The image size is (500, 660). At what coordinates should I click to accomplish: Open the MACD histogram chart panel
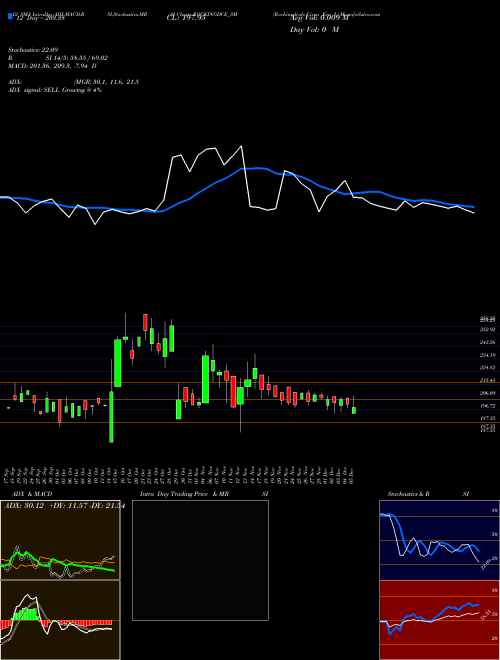point(60,620)
